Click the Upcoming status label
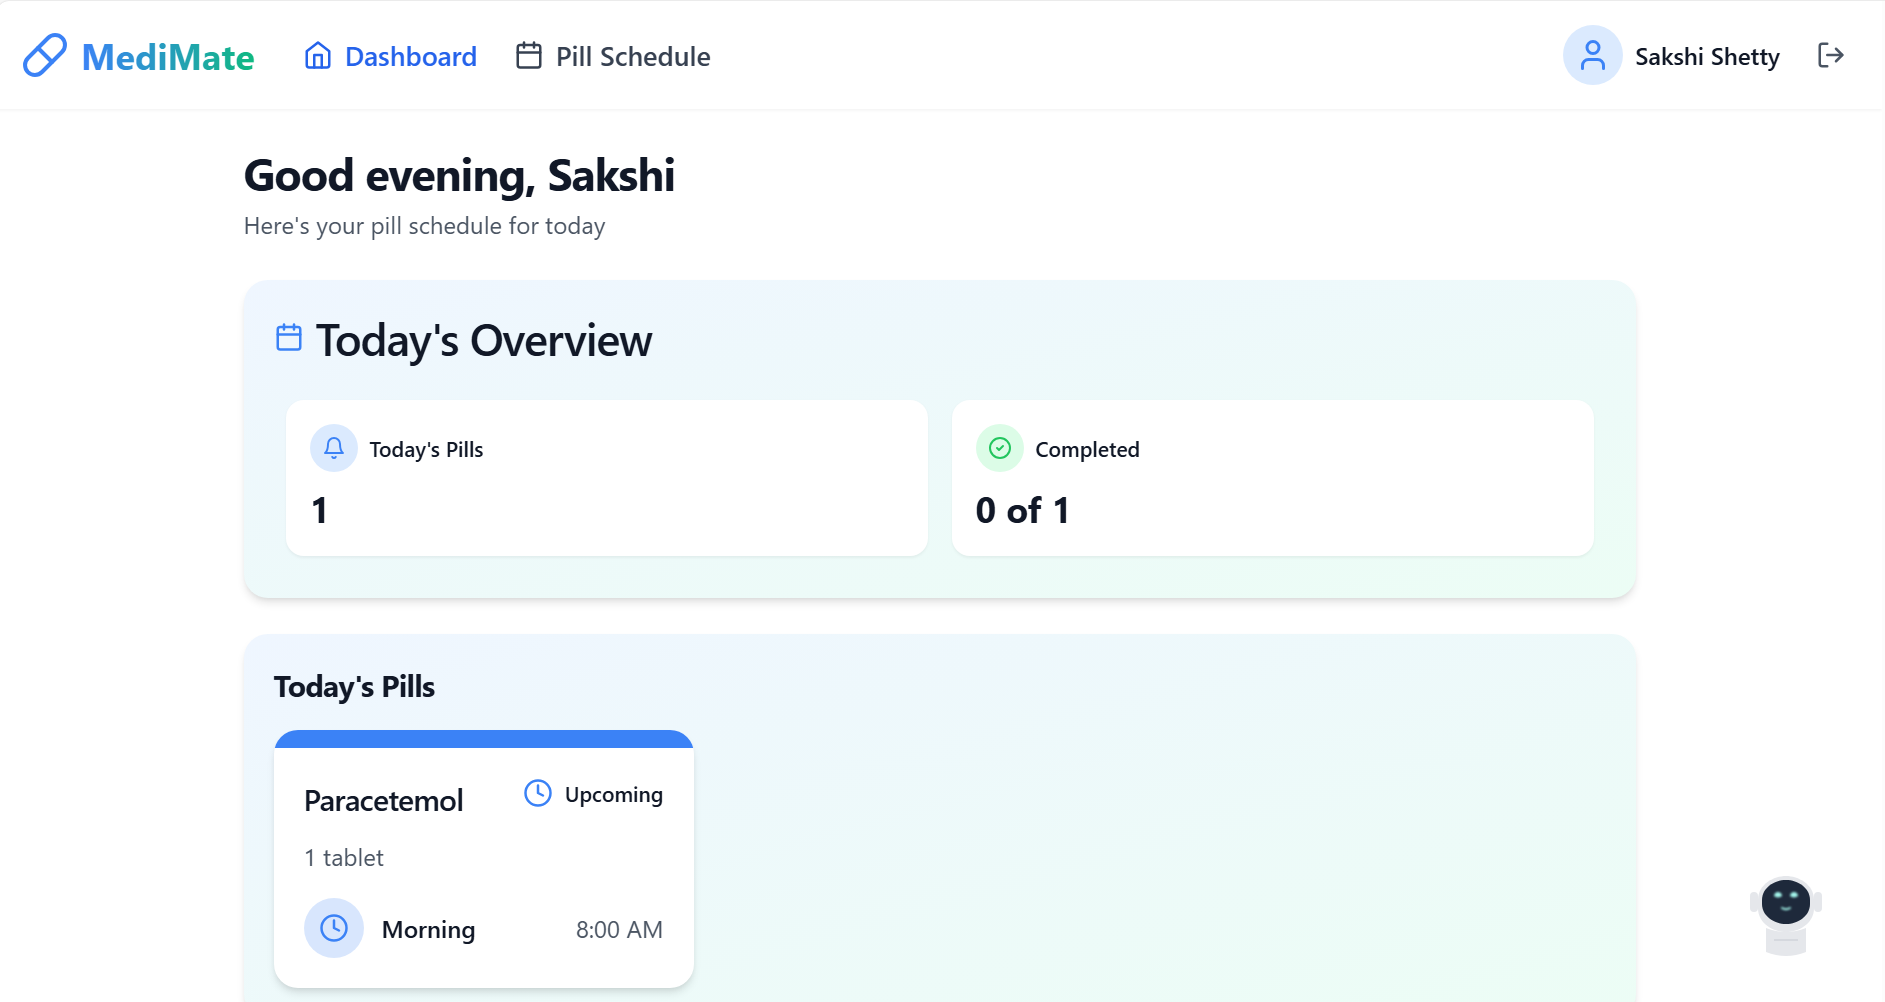The image size is (1885, 1002). tap(613, 795)
